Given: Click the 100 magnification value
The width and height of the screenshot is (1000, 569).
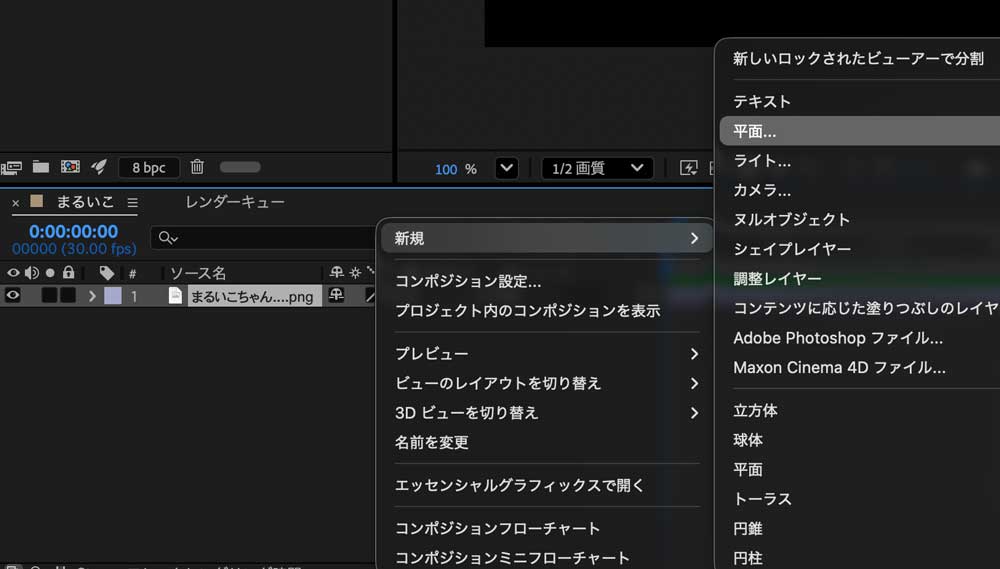Looking at the screenshot, I should click(446, 169).
